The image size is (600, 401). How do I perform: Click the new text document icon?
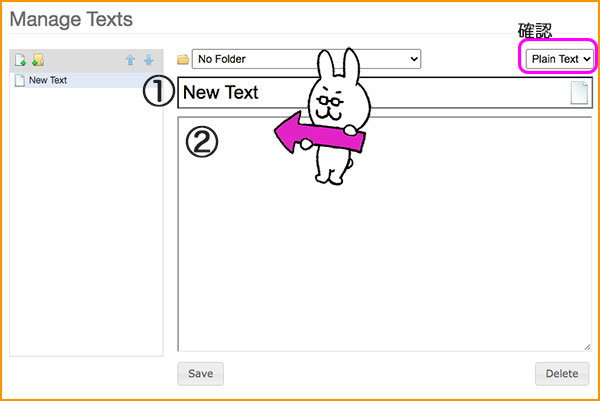20,60
